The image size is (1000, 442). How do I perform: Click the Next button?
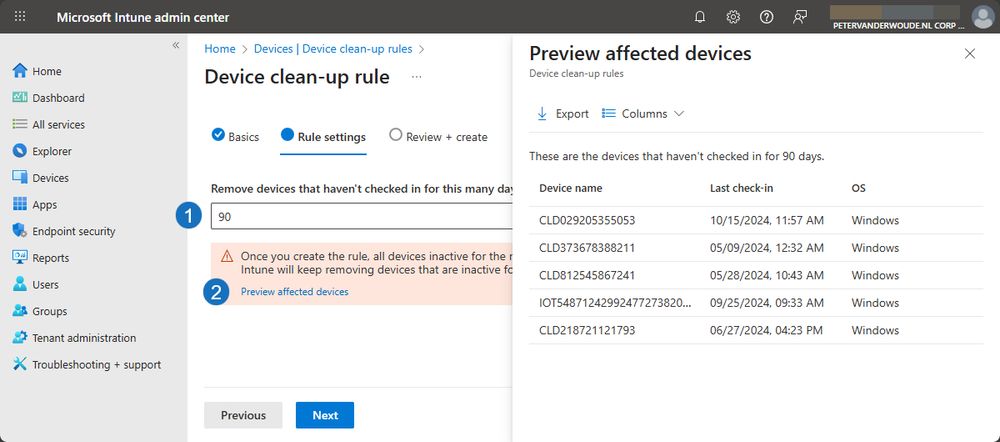[x=325, y=415]
